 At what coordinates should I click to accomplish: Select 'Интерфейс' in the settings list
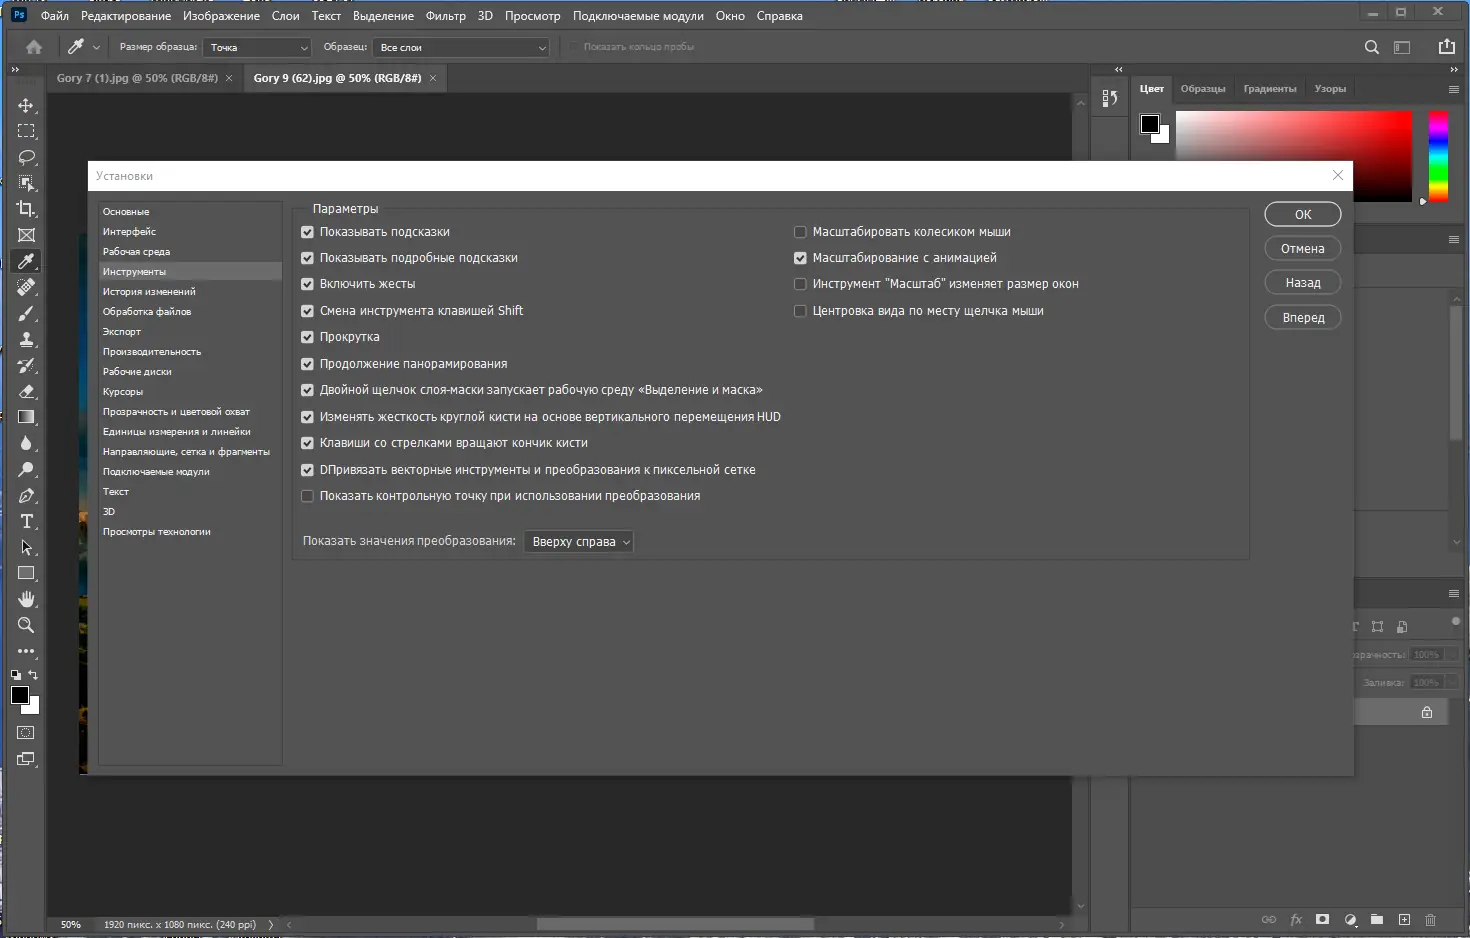pos(129,232)
